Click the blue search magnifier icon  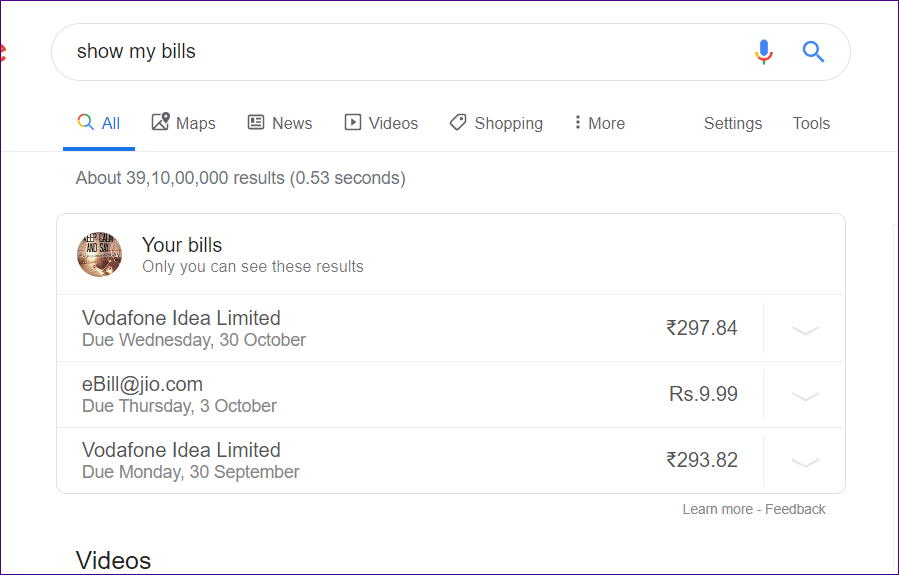click(813, 52)
